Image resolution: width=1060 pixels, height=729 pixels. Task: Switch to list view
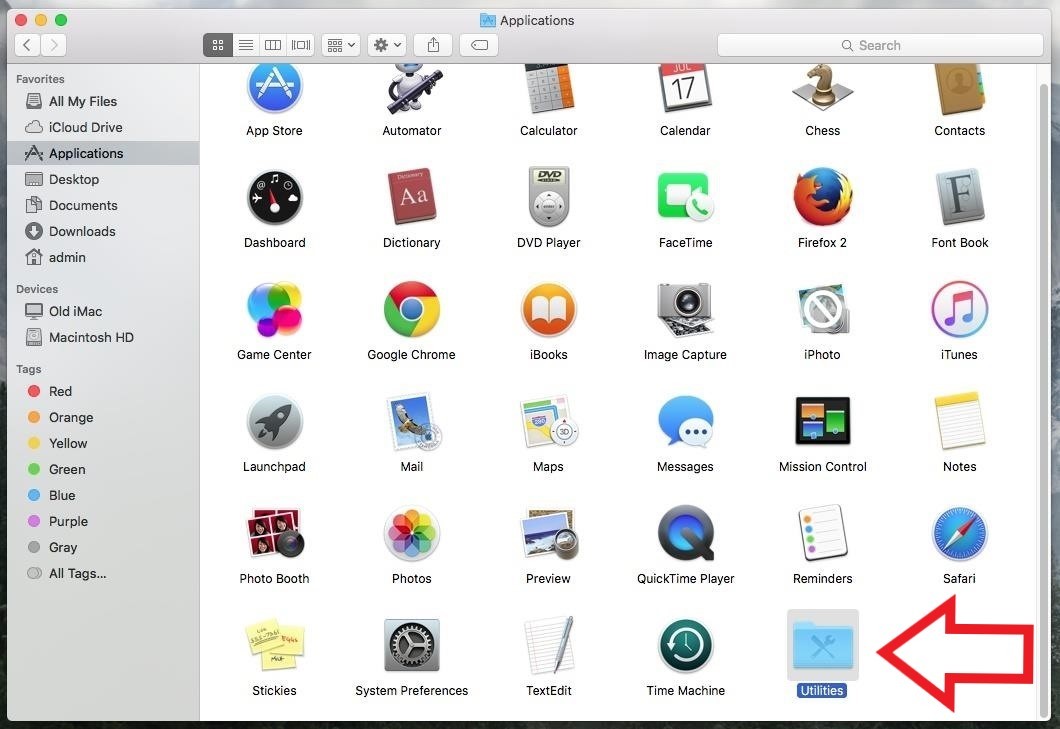[x=245, y=45]
